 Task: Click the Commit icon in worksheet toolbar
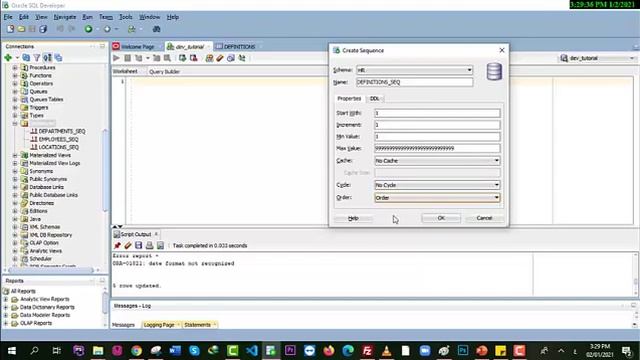(182, 58)
